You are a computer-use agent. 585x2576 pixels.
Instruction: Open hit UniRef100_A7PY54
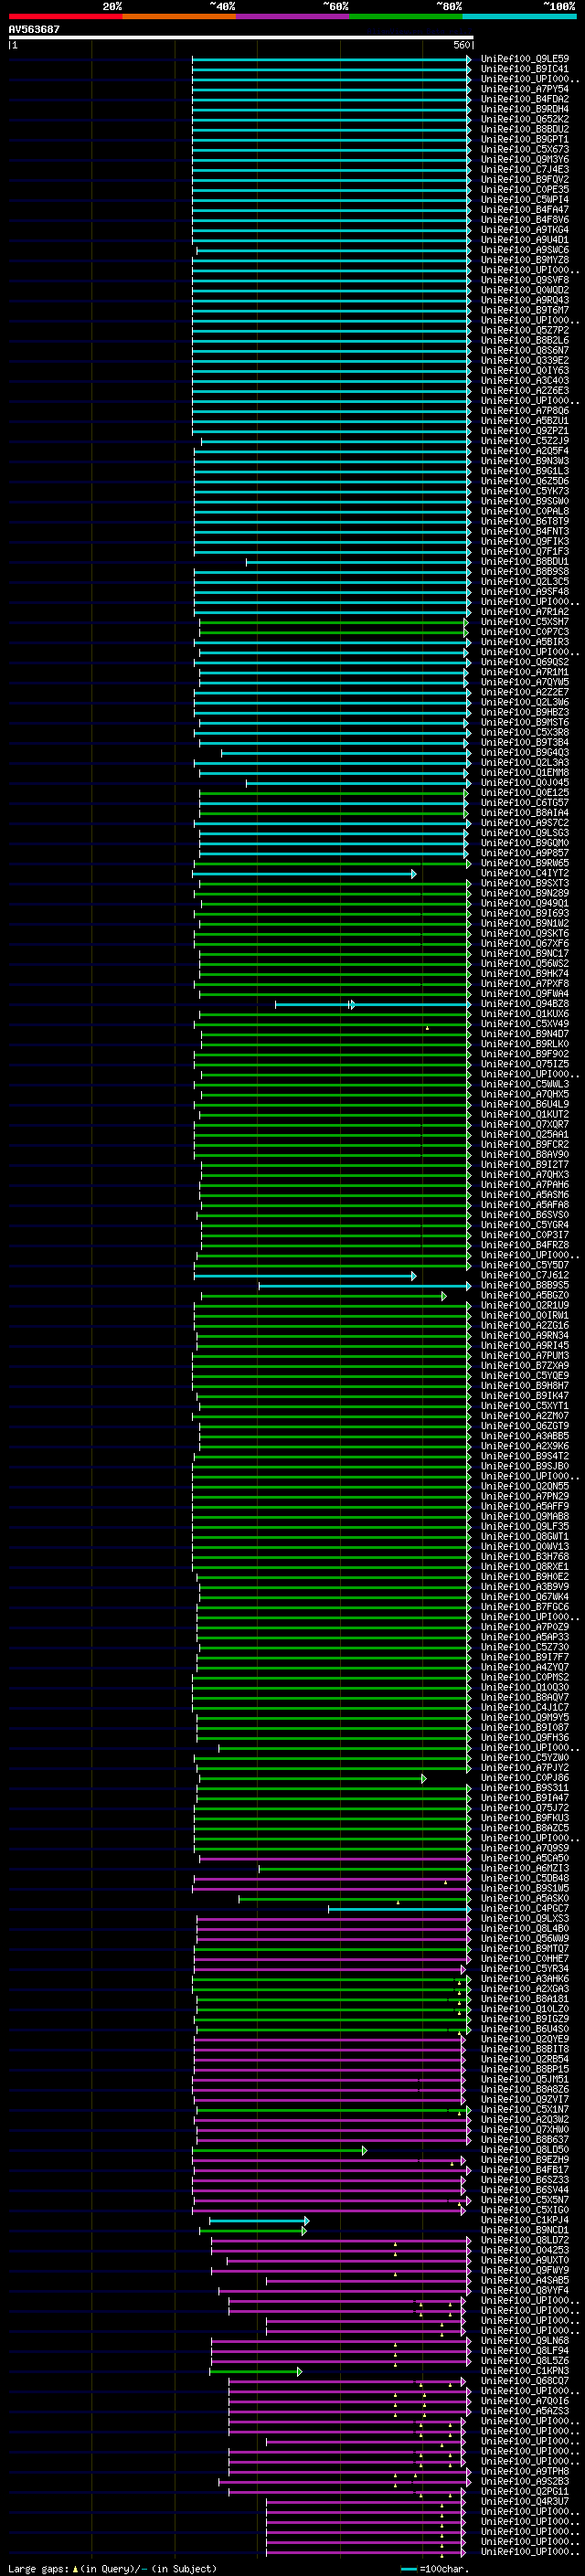coord(525,89)
